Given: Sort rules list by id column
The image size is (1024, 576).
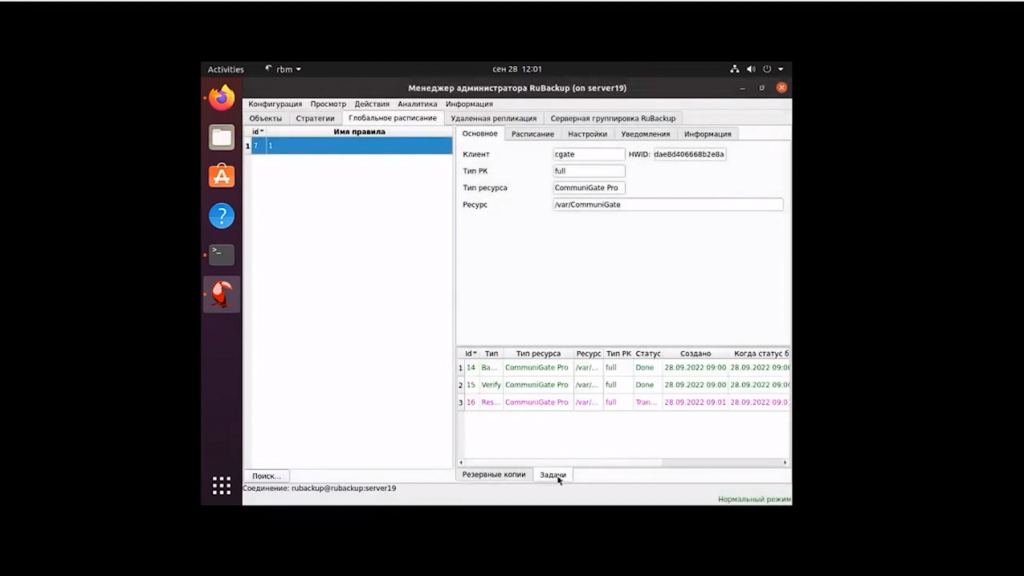Looking at the screenshot, I should [258, 132].
